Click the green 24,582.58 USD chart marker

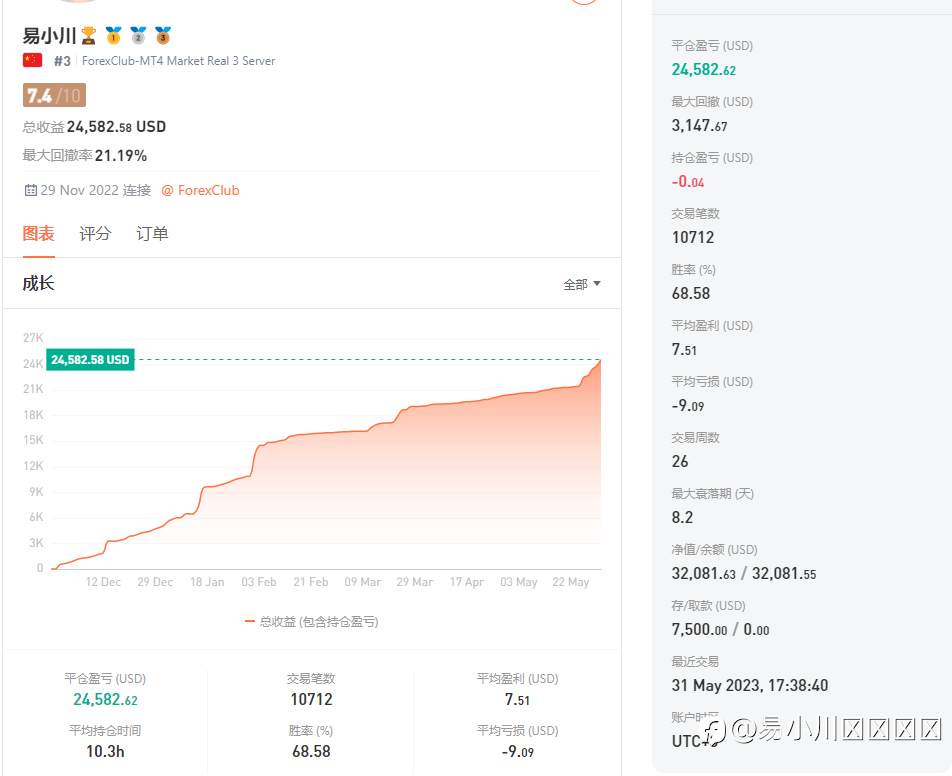tap(90, 359)
